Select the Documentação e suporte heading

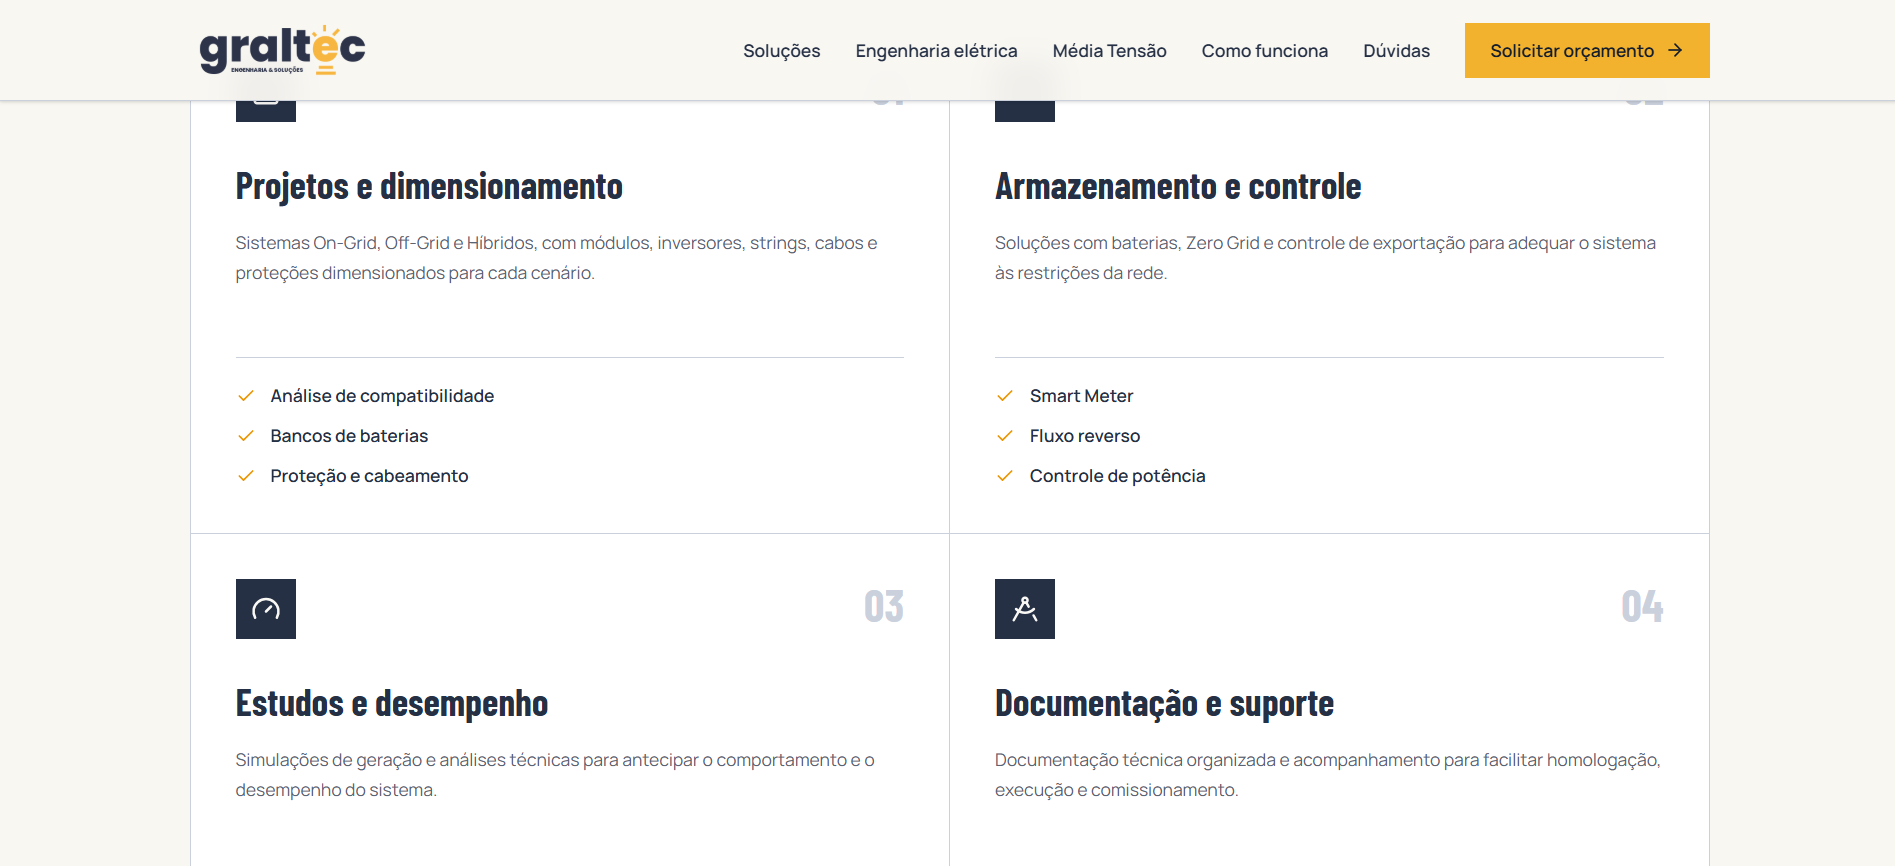click(x=1164, y=704)
